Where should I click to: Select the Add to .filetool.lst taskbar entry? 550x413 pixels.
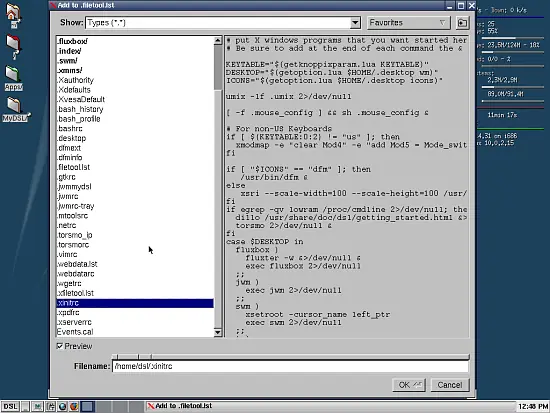click(180, 406)
